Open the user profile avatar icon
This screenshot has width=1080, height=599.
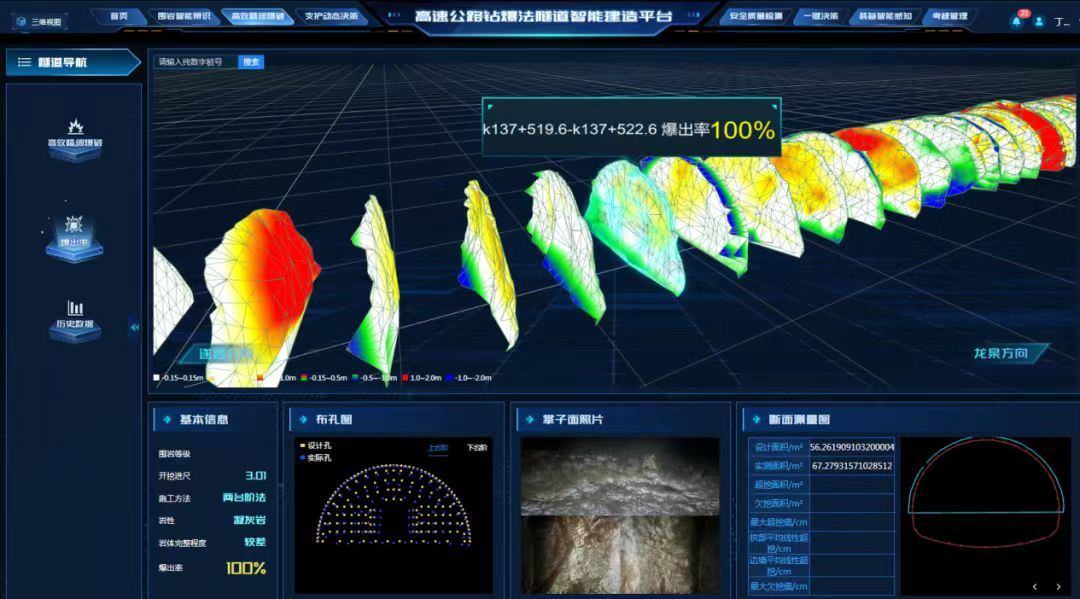[x=1039, y=21]
